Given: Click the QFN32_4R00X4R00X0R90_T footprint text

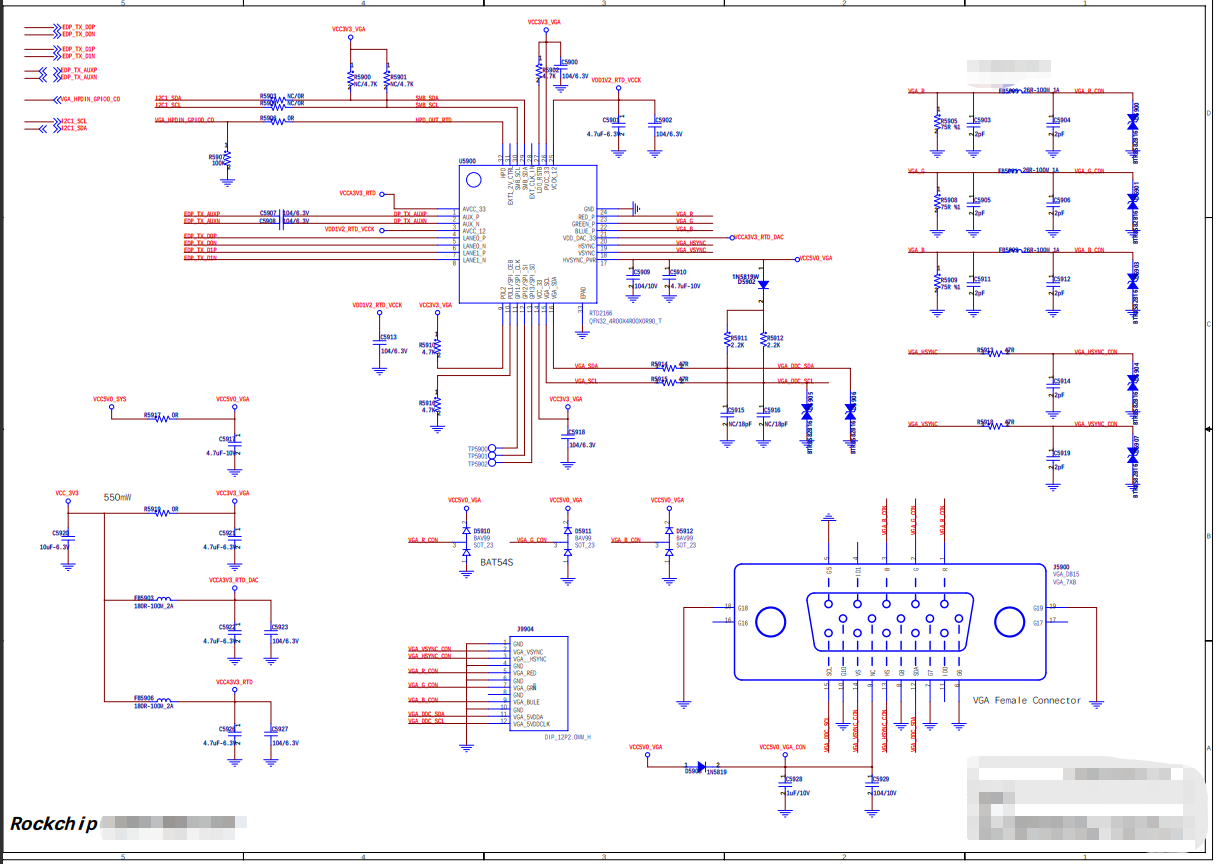Looking at the screenshot, I should click(625, 321).
